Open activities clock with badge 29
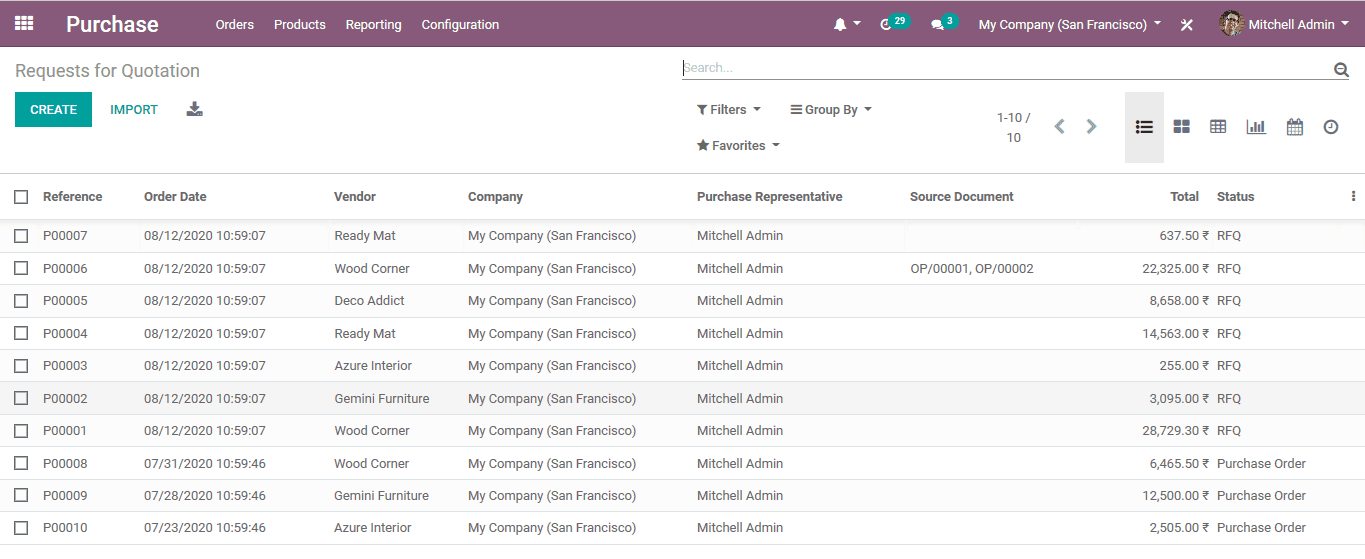1365x559 pixels. pos(895,23)
